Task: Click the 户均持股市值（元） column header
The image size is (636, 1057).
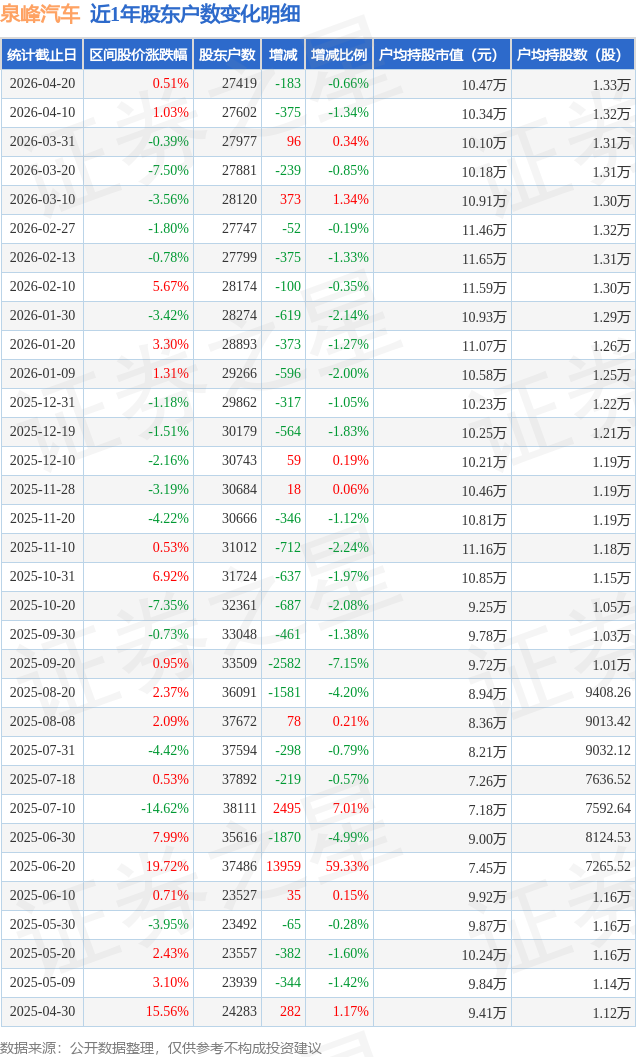Action: 441,55
